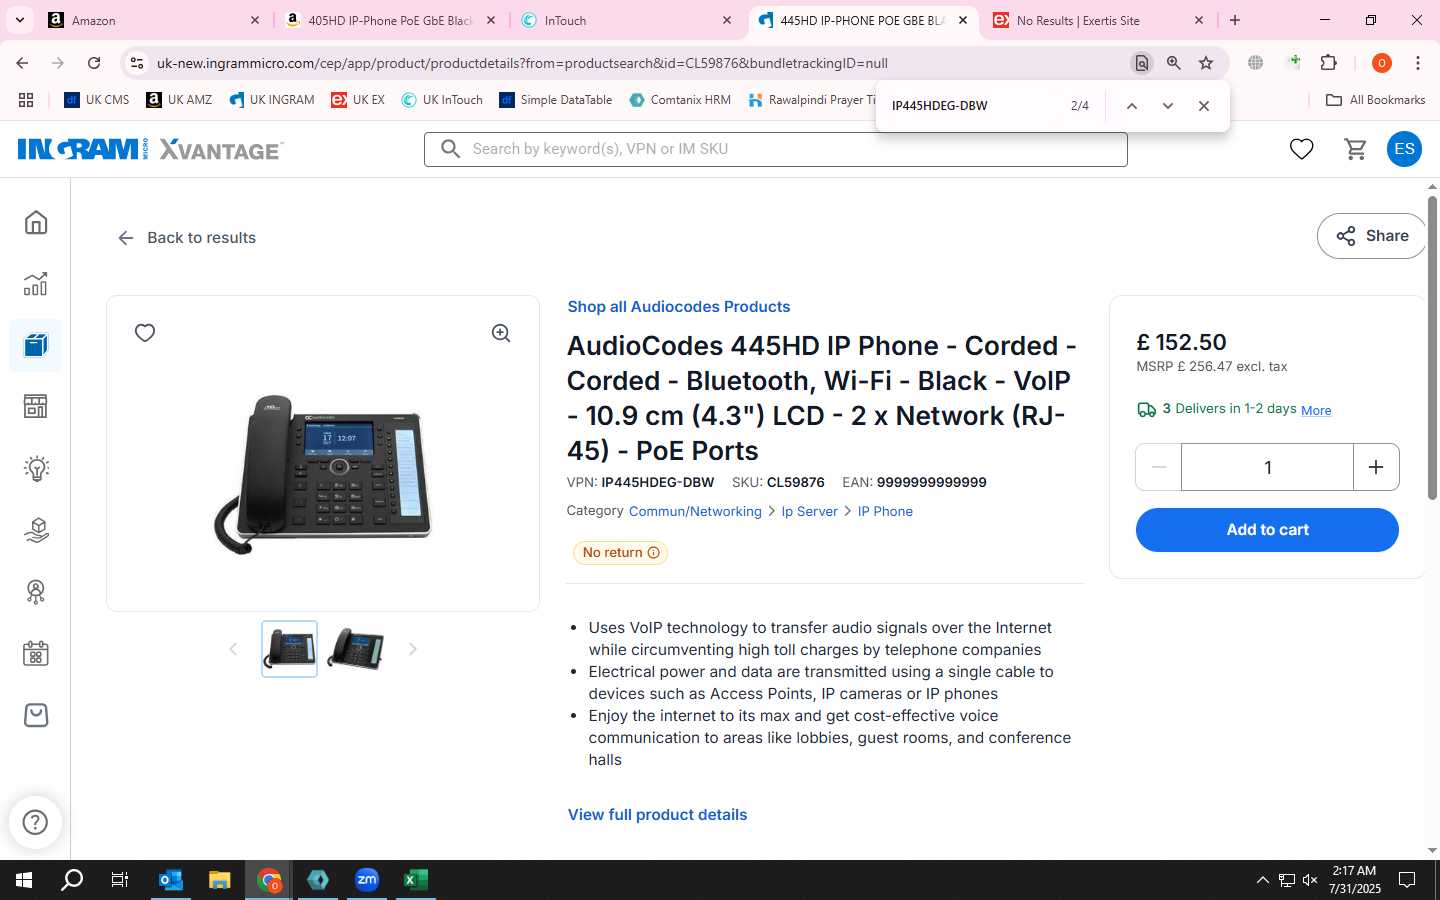Switch to the InTouch browser tab
1440x900 pixels.
click(x=626, y=20)
